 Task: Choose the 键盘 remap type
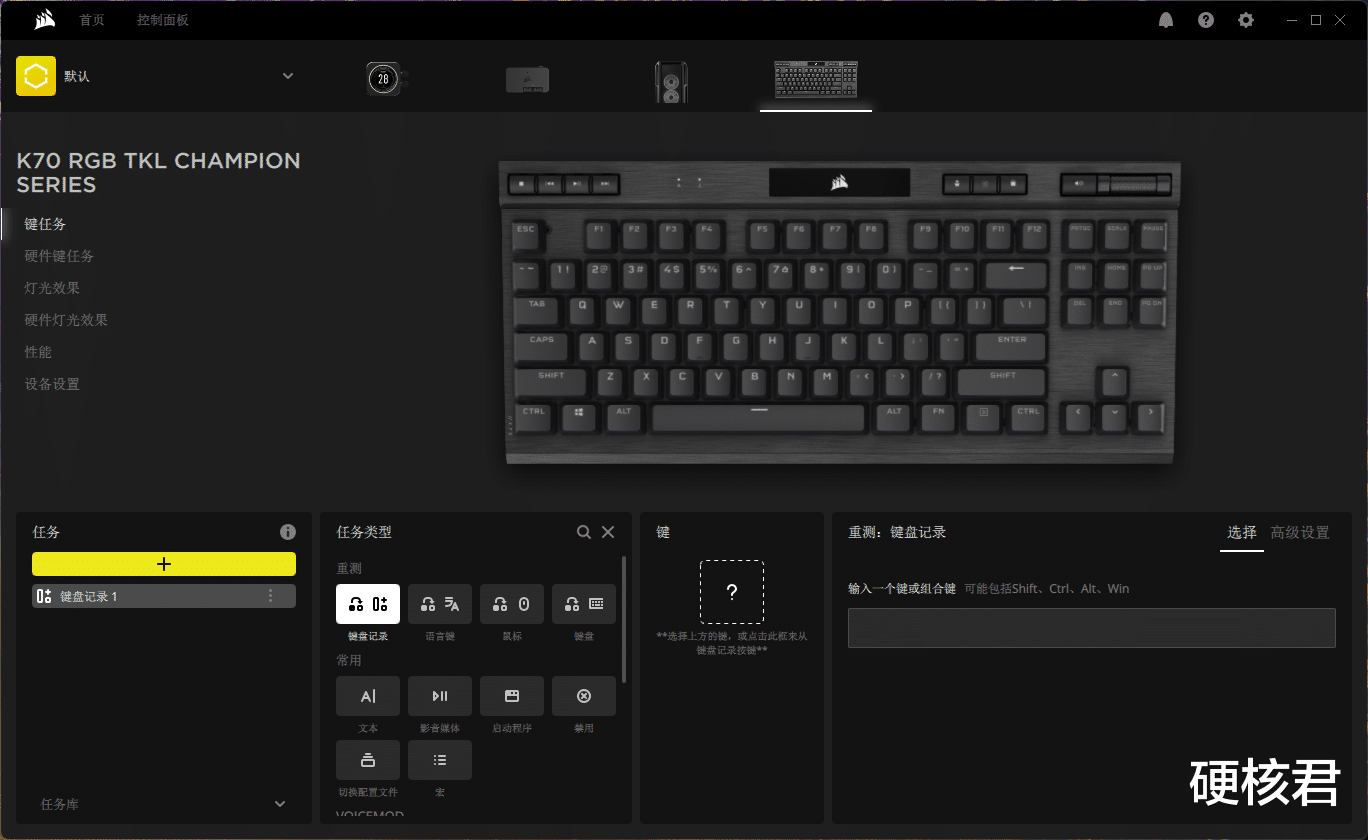pos(584,604)
